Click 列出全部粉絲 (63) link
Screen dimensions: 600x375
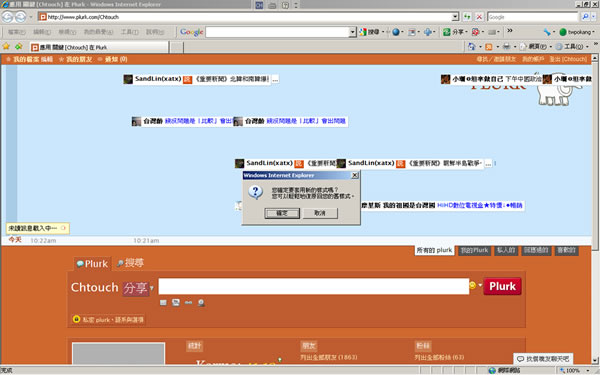point(439,357)
